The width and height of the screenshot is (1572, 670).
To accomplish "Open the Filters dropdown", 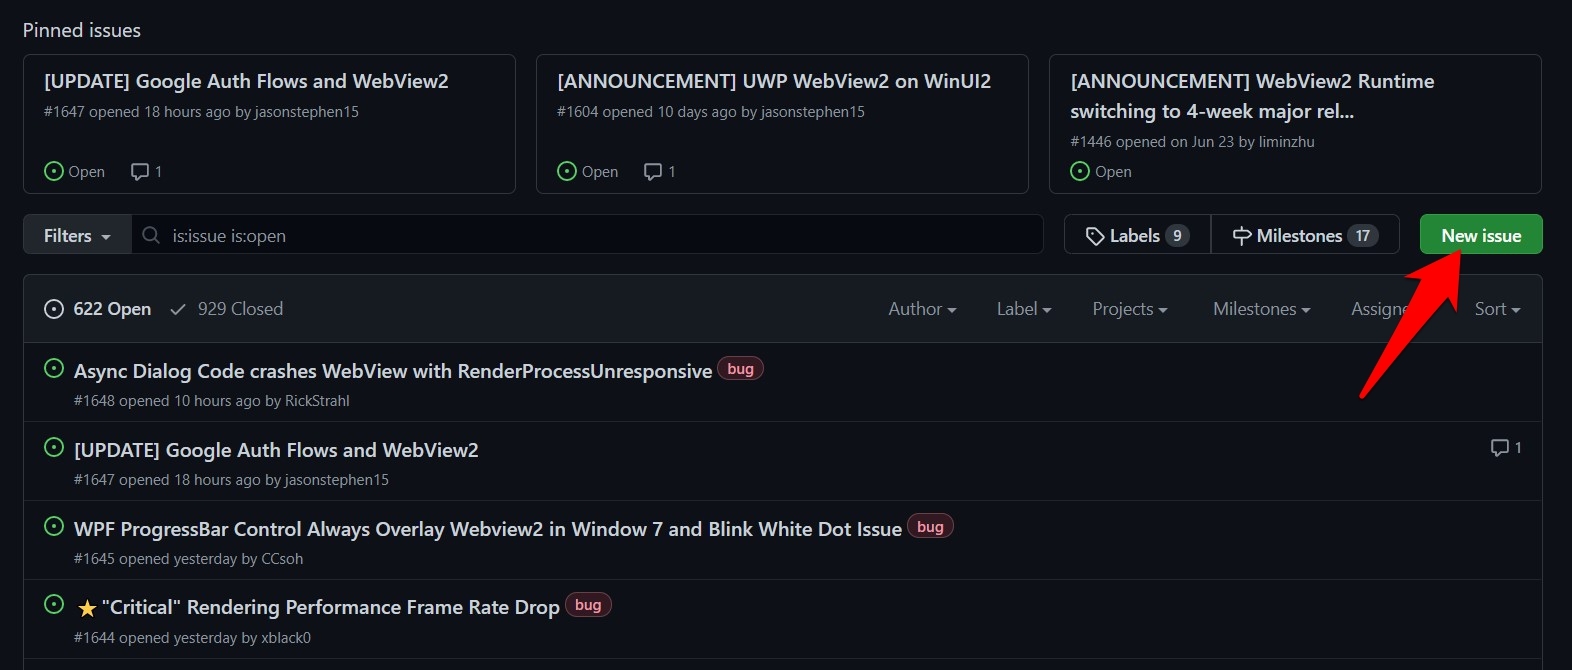I will [x=77, y=236].
